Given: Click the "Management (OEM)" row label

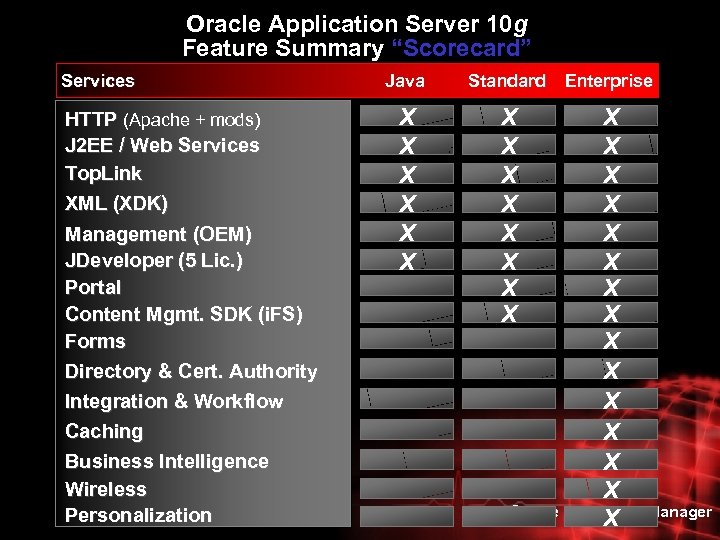Looking at the screenshot, I should coord(158,234).
